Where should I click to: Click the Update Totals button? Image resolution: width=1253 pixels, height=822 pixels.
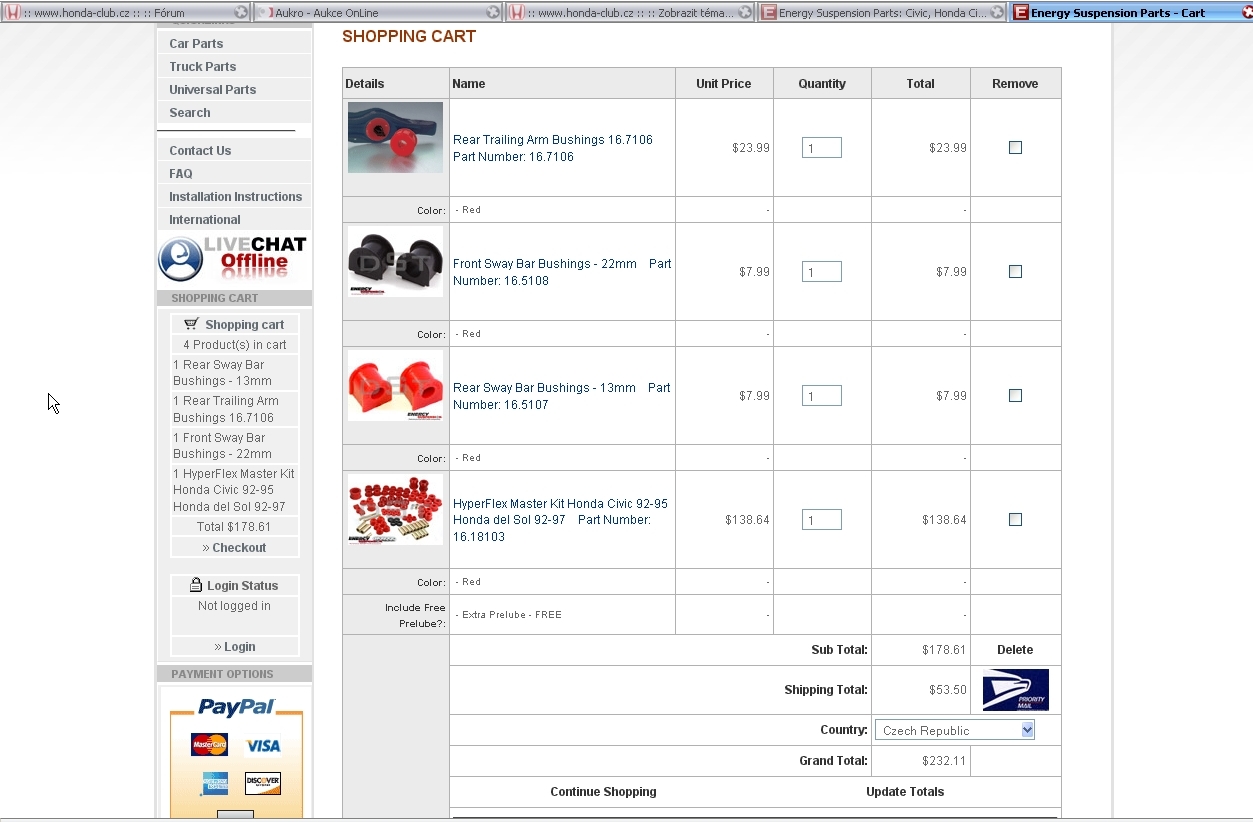coord(905,792)
